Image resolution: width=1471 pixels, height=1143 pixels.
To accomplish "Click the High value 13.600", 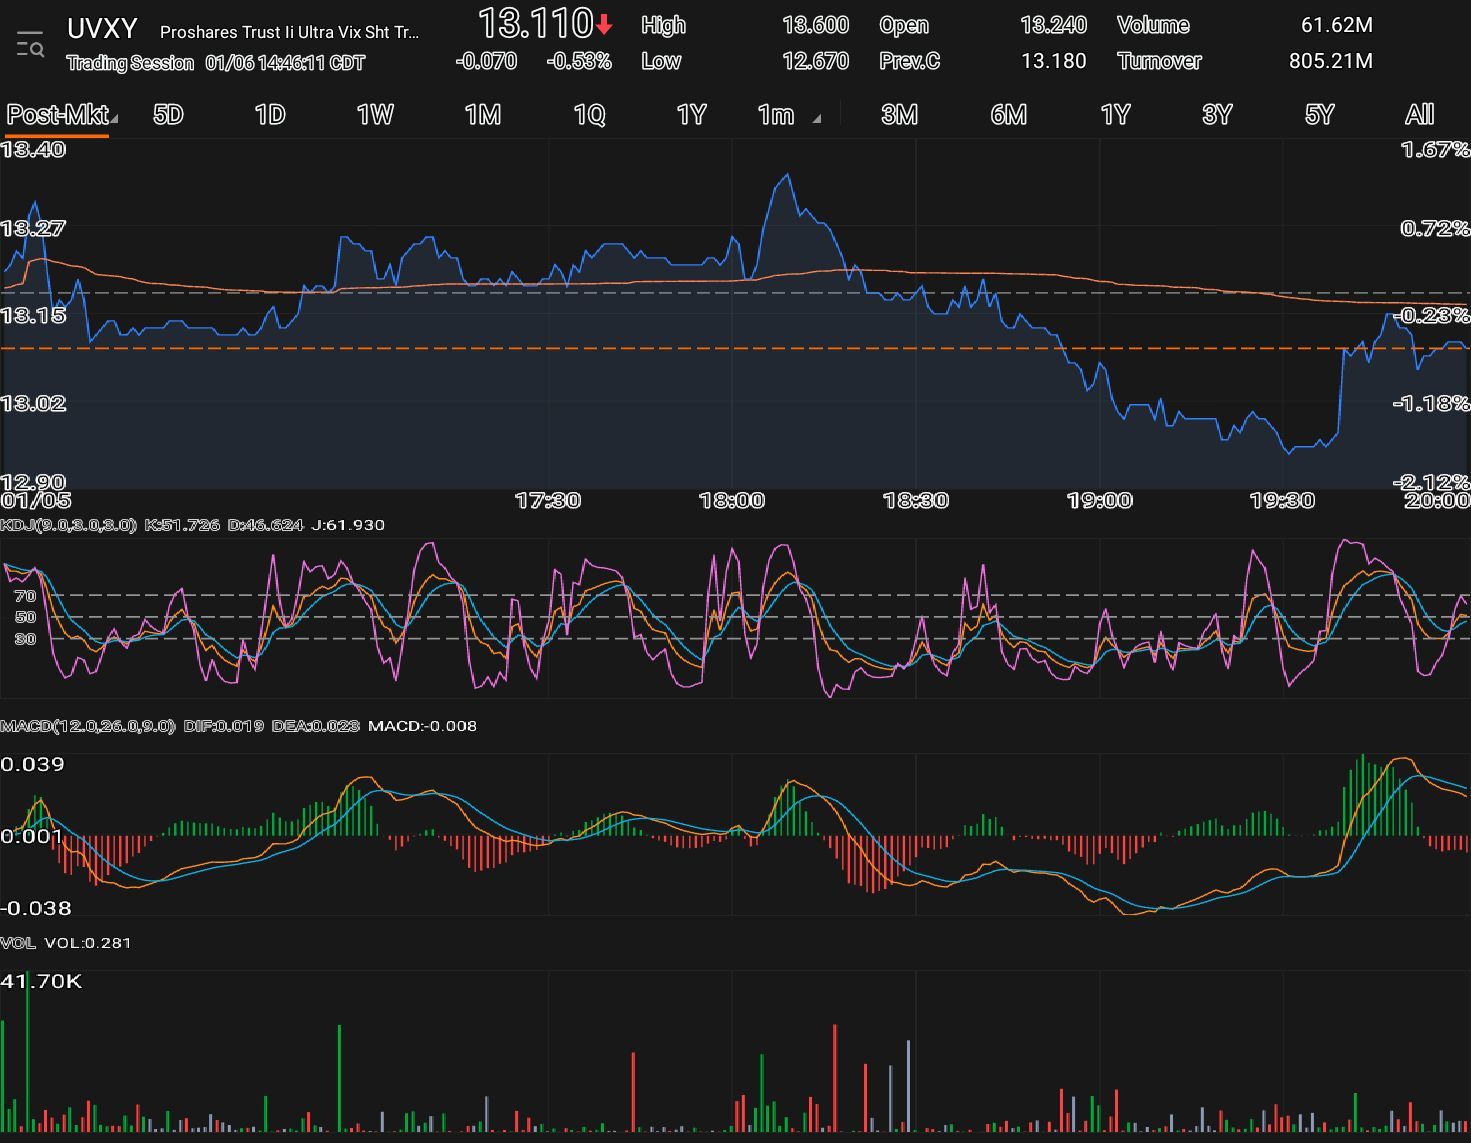I will (x=815, y=25).
